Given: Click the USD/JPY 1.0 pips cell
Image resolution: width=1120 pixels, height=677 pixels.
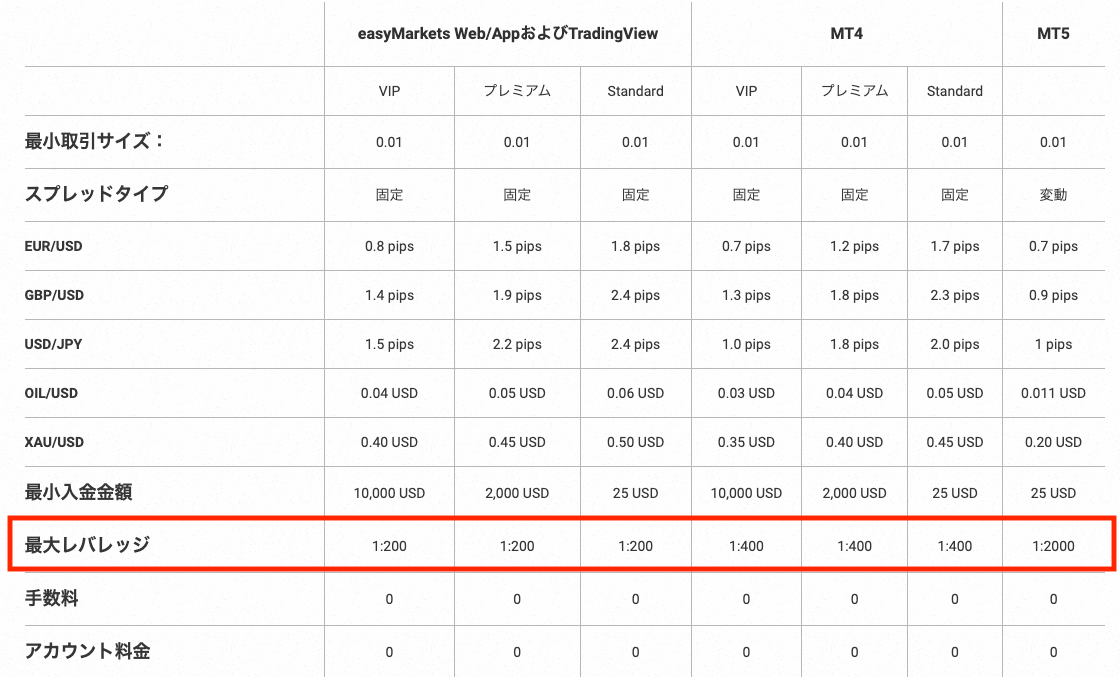Looking at the screenshot, I should click(746, 344).
